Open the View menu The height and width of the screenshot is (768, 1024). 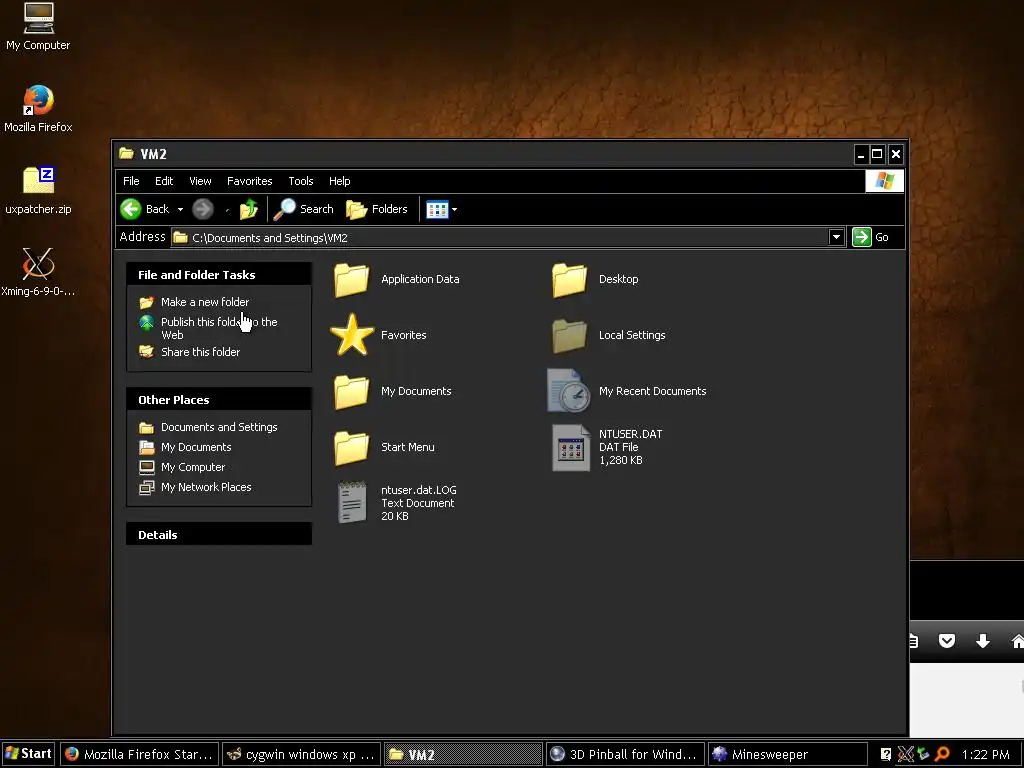pyautogui.click(x=200, y=181)
